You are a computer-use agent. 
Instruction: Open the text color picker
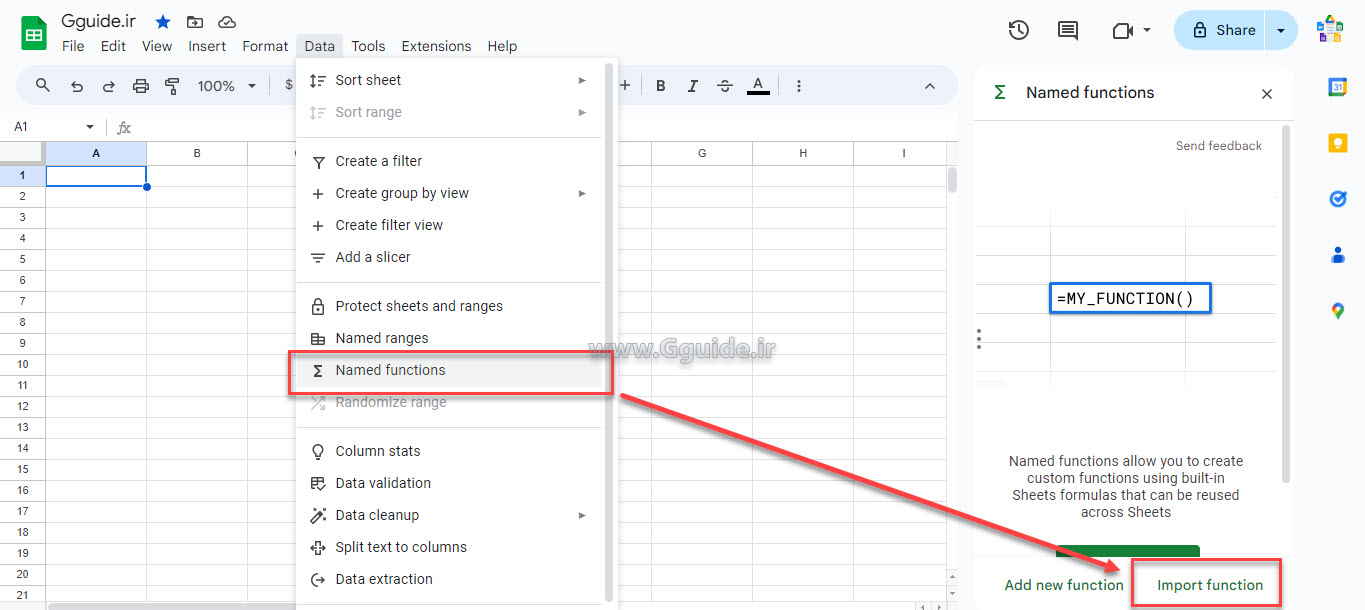pos(758,86)
